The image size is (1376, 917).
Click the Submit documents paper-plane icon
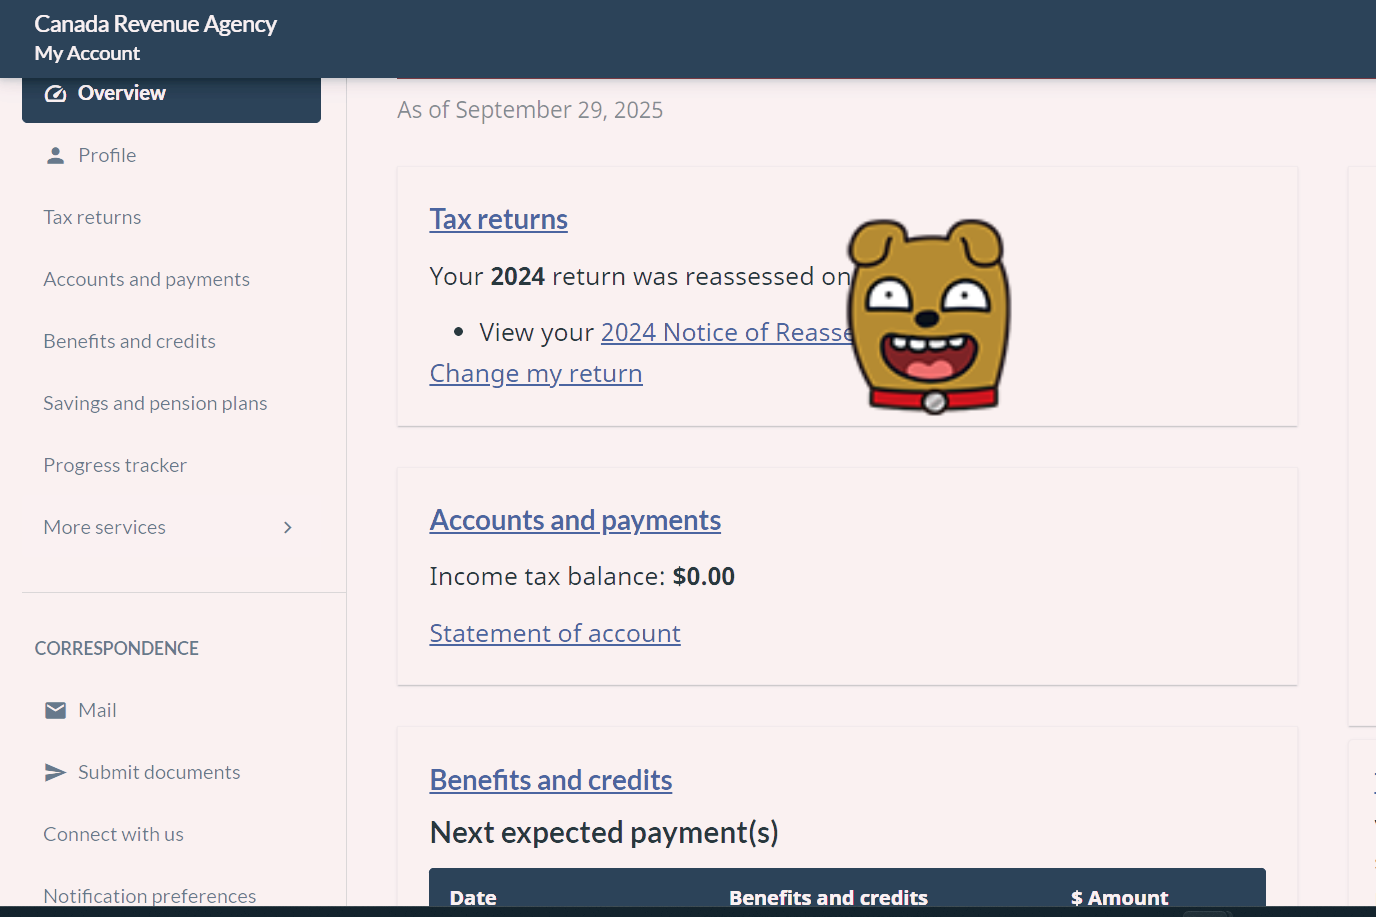[56, 772]
